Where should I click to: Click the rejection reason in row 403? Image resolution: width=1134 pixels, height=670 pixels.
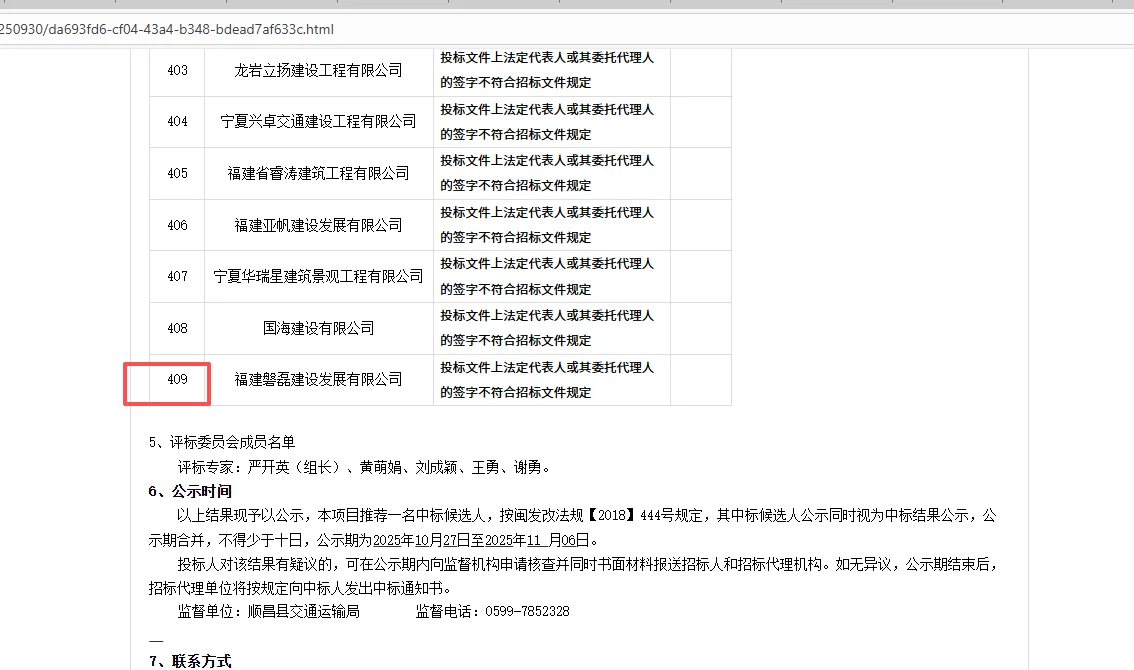click(547, 70)
